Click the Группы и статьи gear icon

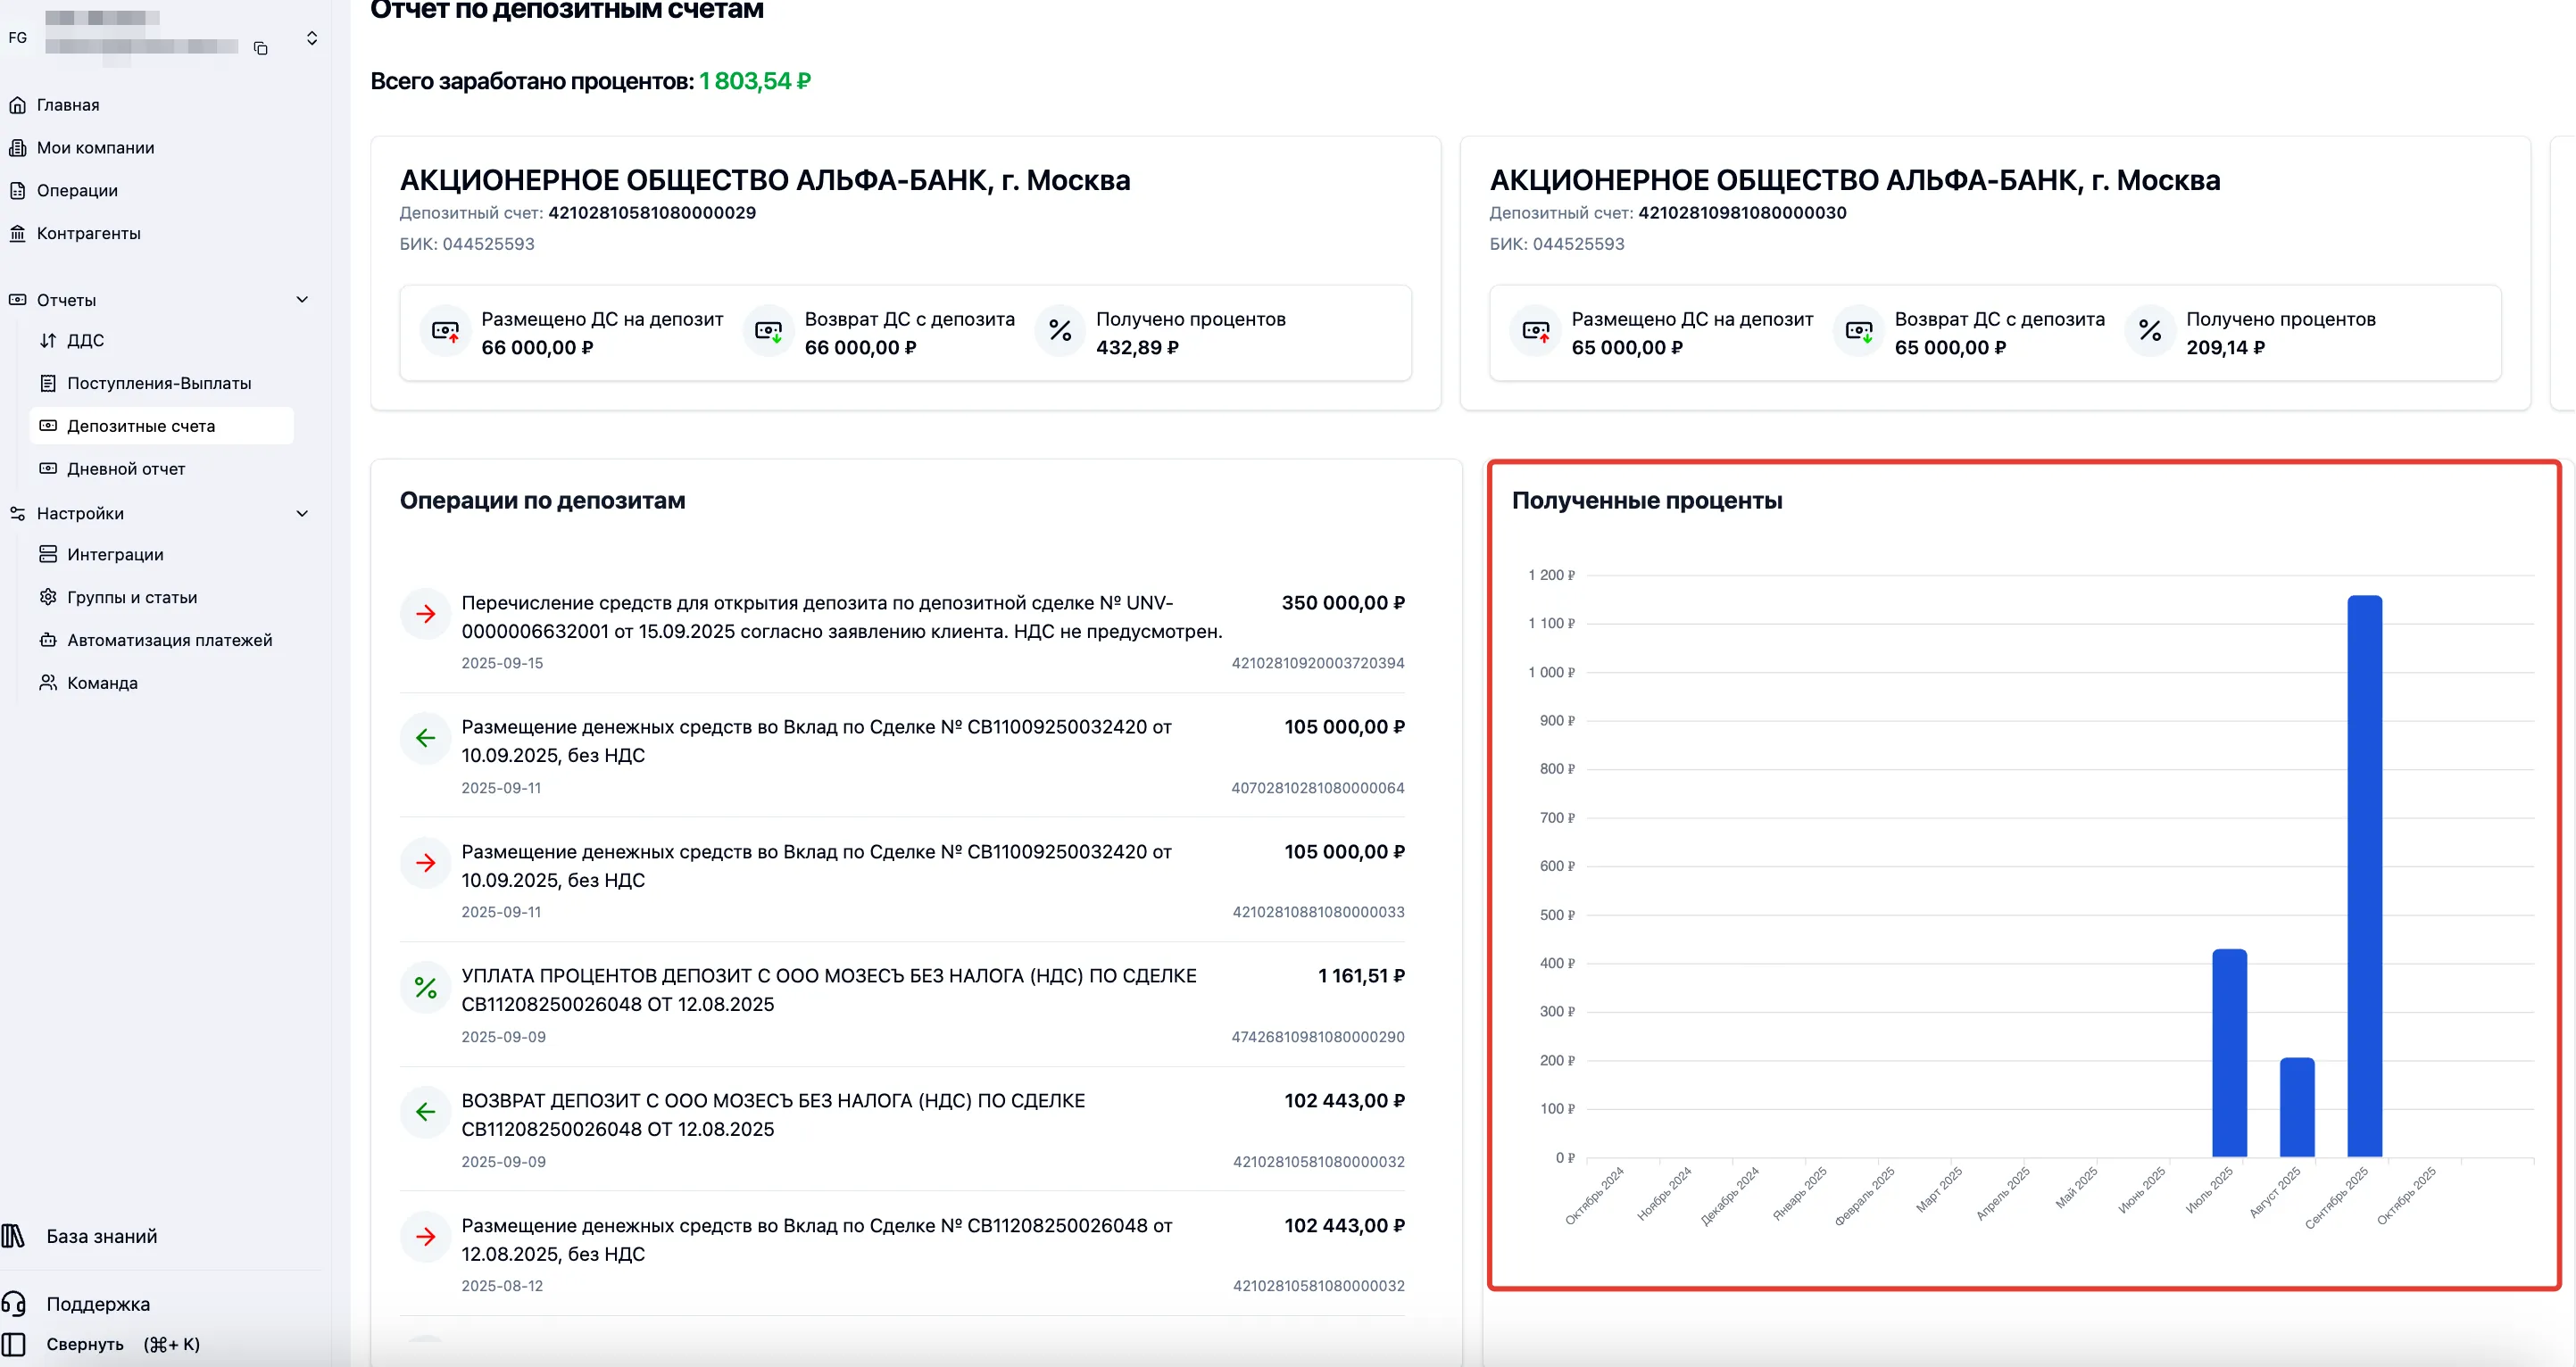tap(48, 597)
